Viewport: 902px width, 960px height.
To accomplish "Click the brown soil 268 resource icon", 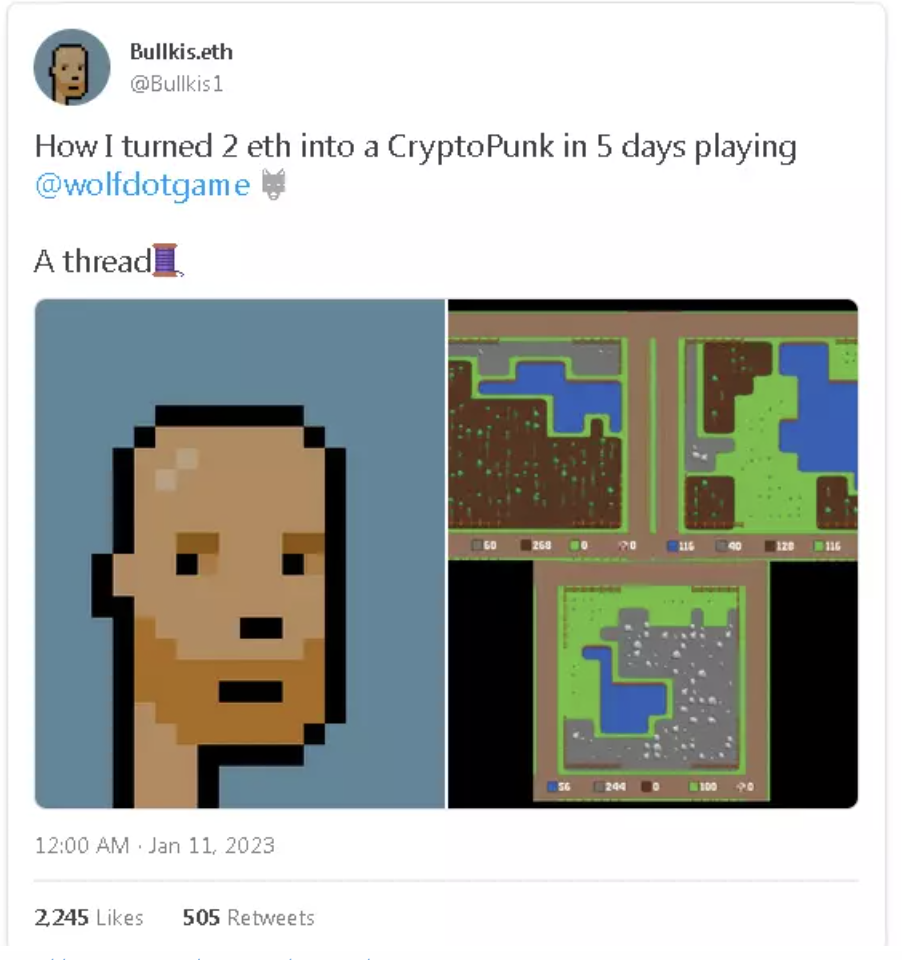I will tap(526, 545).
